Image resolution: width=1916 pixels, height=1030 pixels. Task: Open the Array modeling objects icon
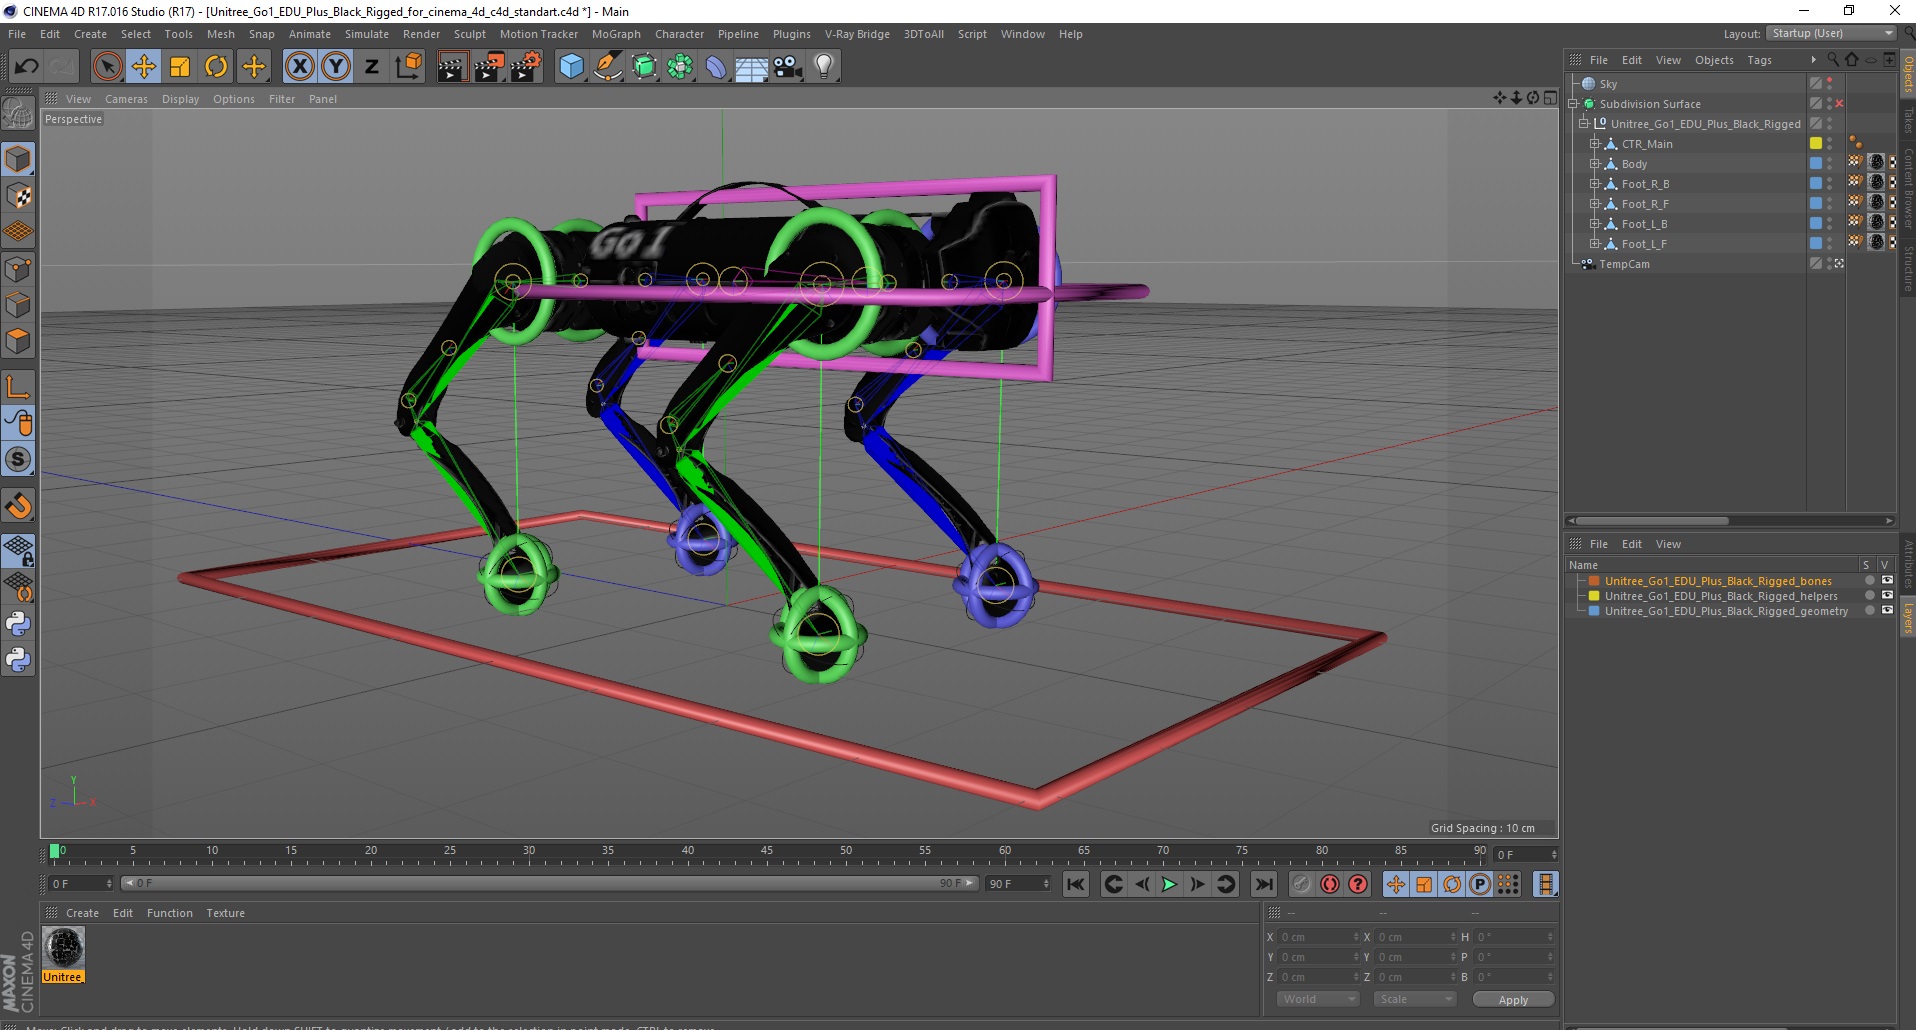tap(680, 67)
